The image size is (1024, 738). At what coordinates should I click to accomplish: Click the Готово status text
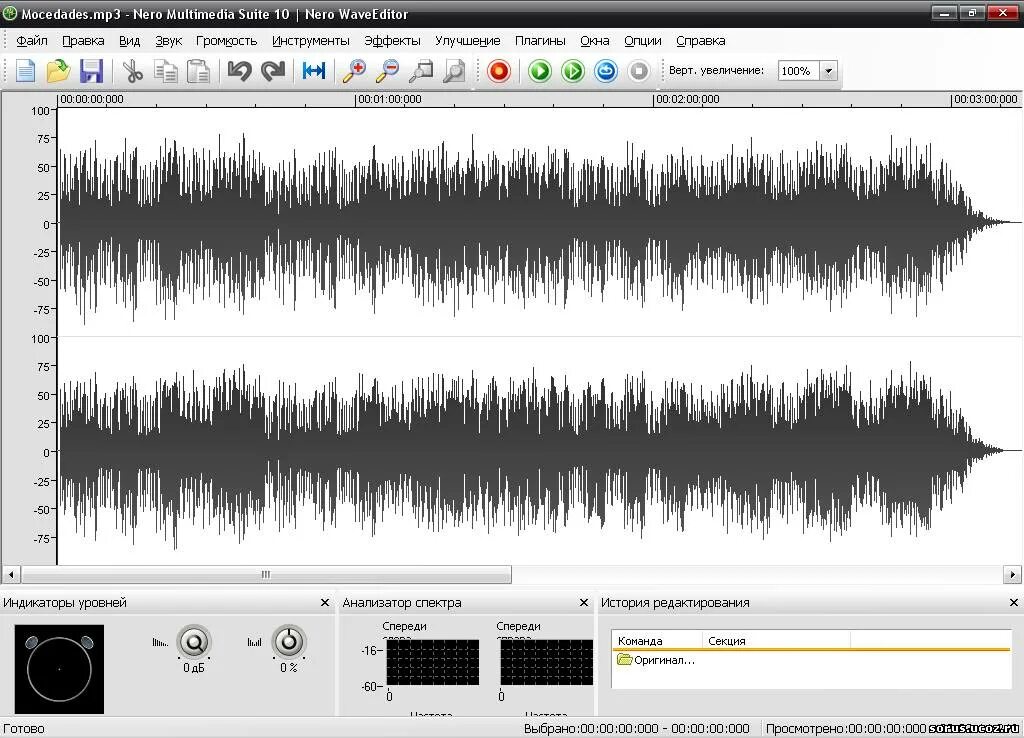coord(24,728)
